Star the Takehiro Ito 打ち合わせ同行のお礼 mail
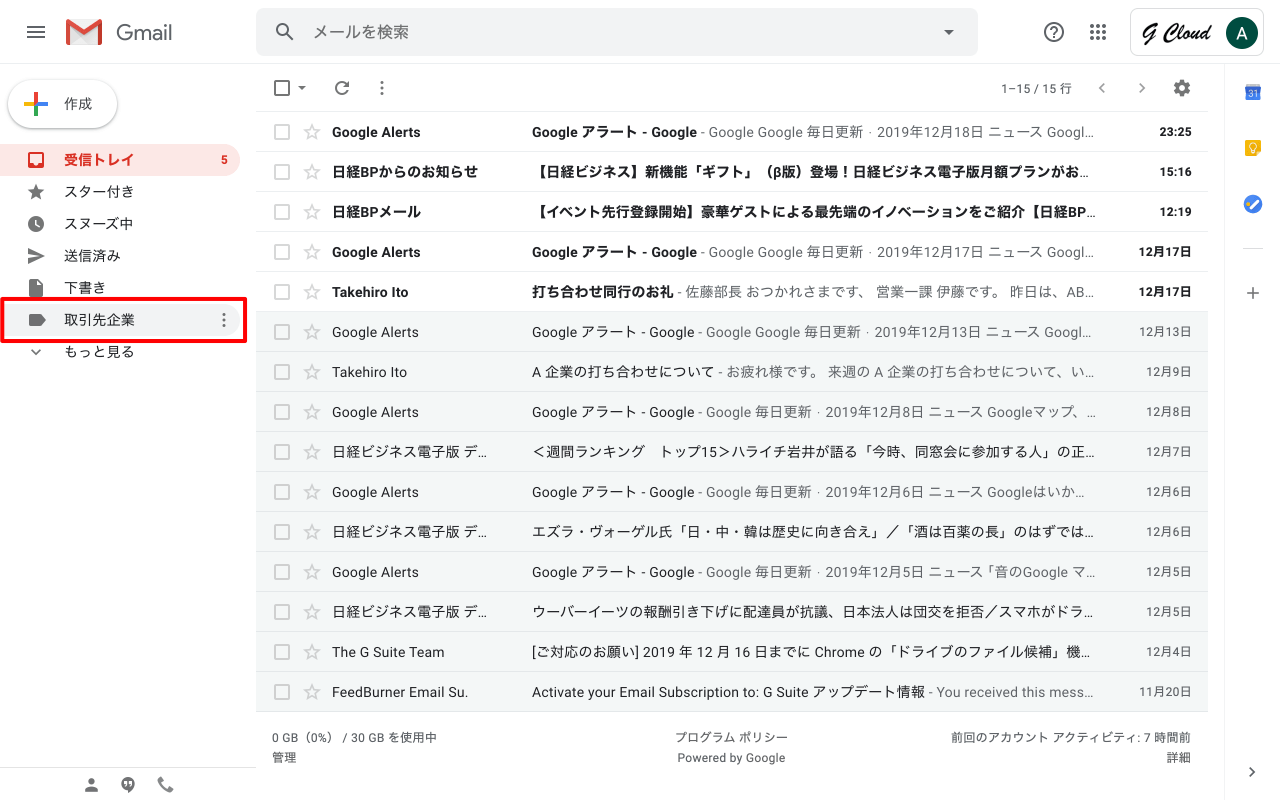The image size is (1280, 800). [312, 292]
